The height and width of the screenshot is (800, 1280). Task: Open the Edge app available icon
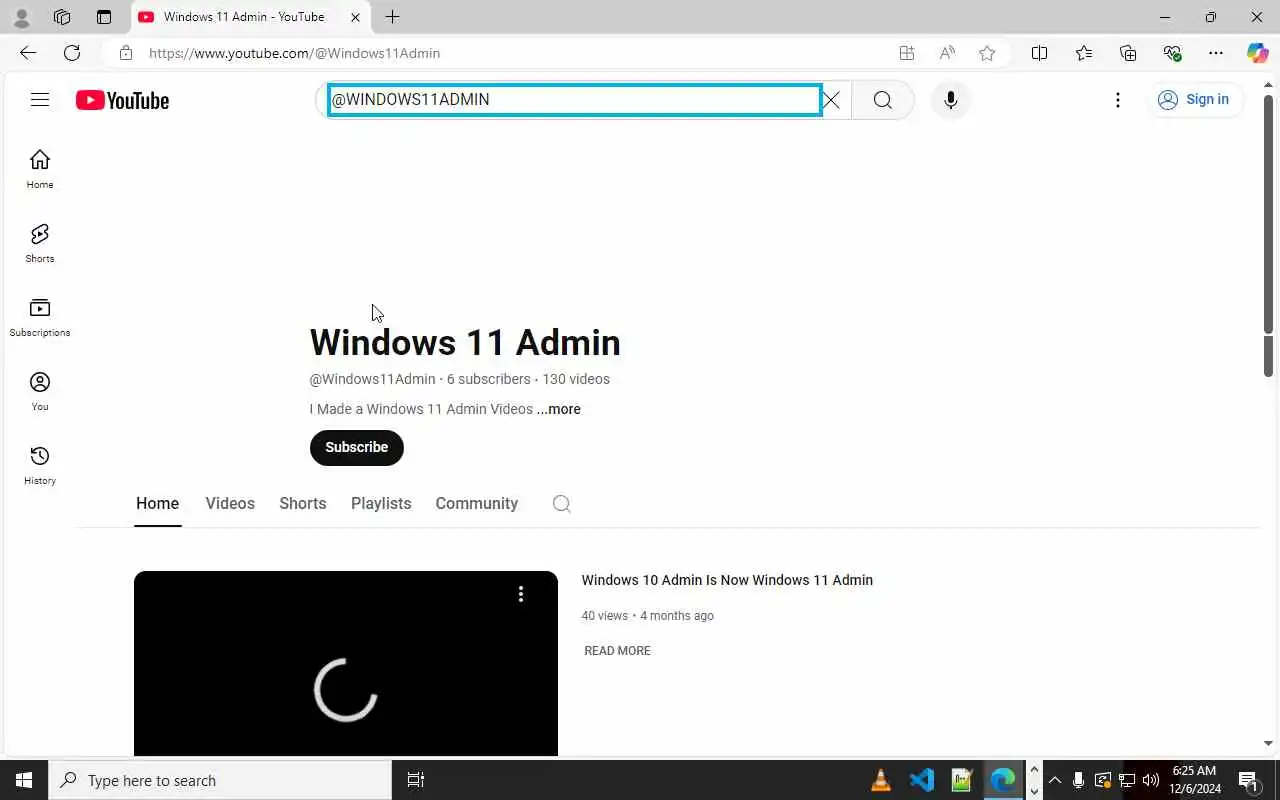907,53
